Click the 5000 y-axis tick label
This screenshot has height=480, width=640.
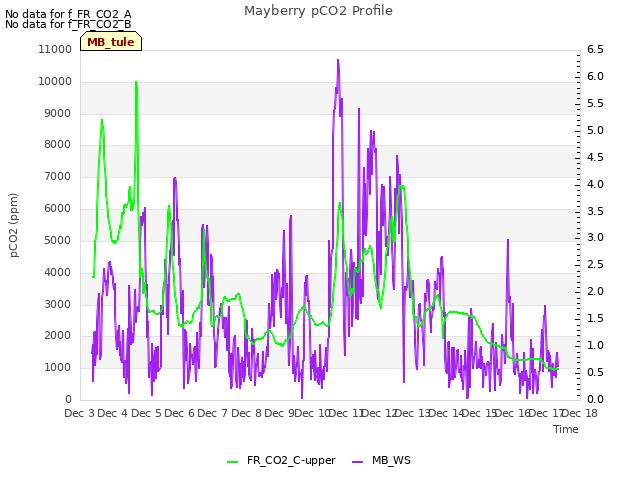[58, 240]
